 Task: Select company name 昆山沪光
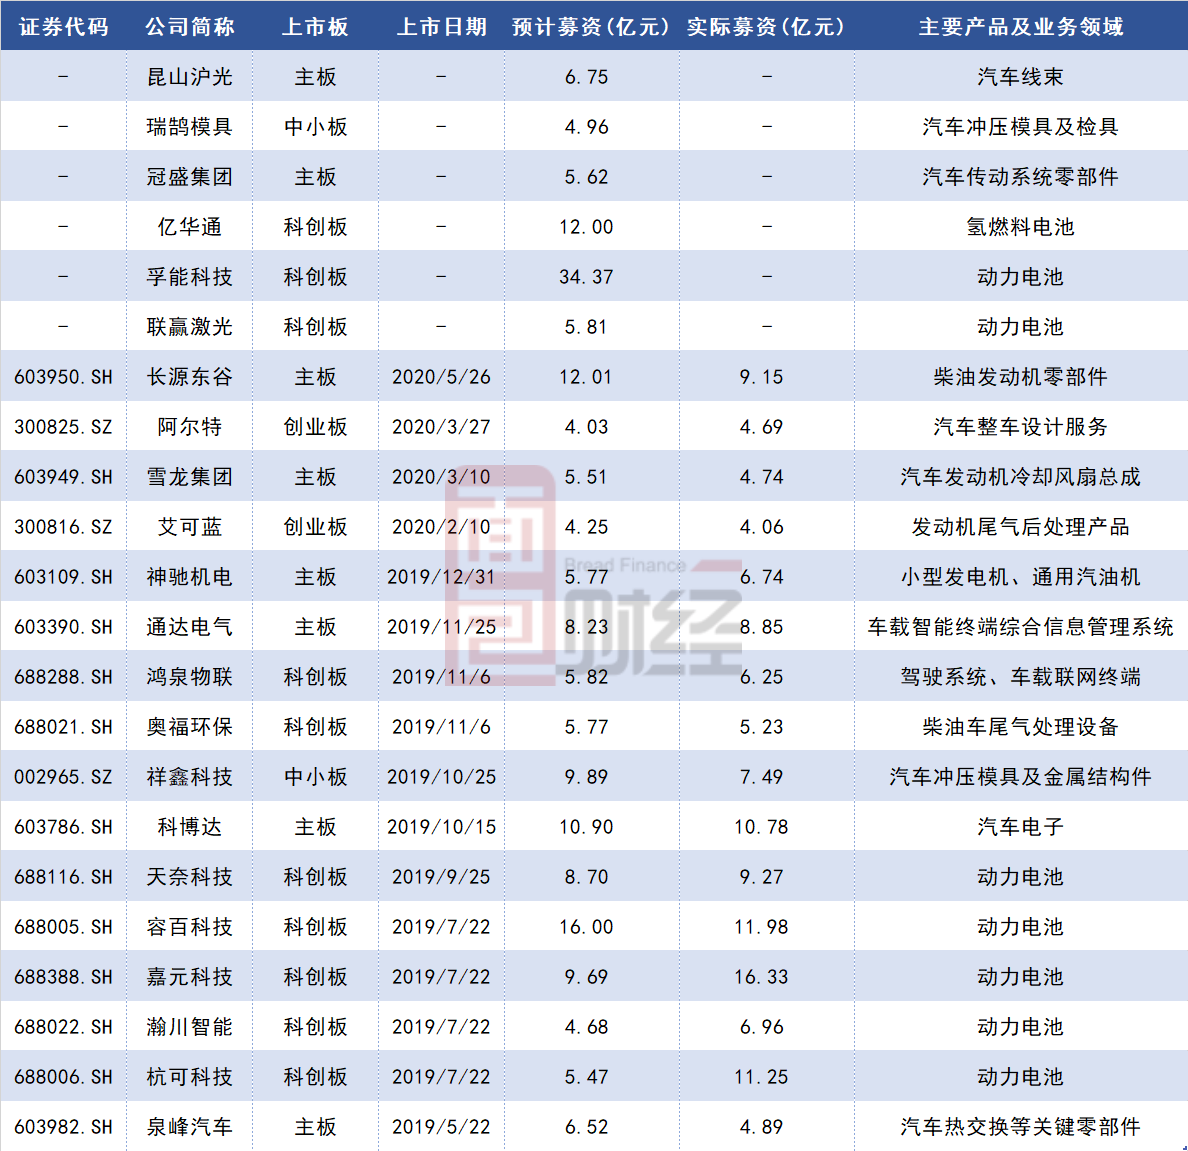pos(188,75)
